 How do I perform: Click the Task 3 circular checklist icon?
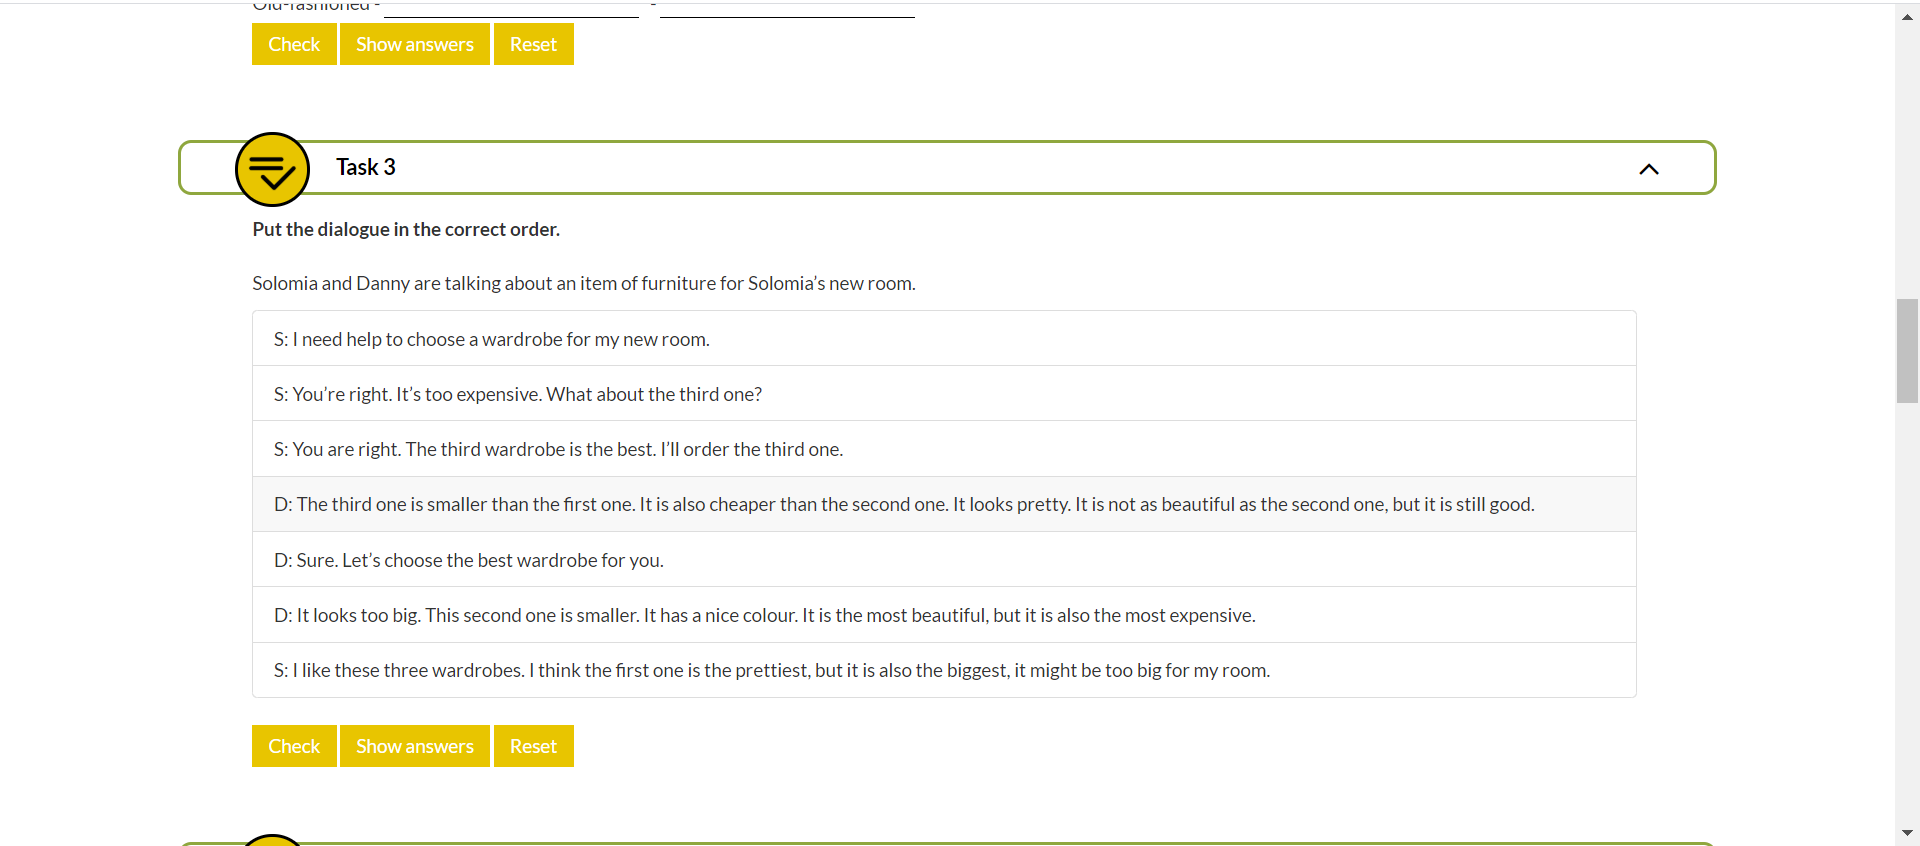pos(272,169)
